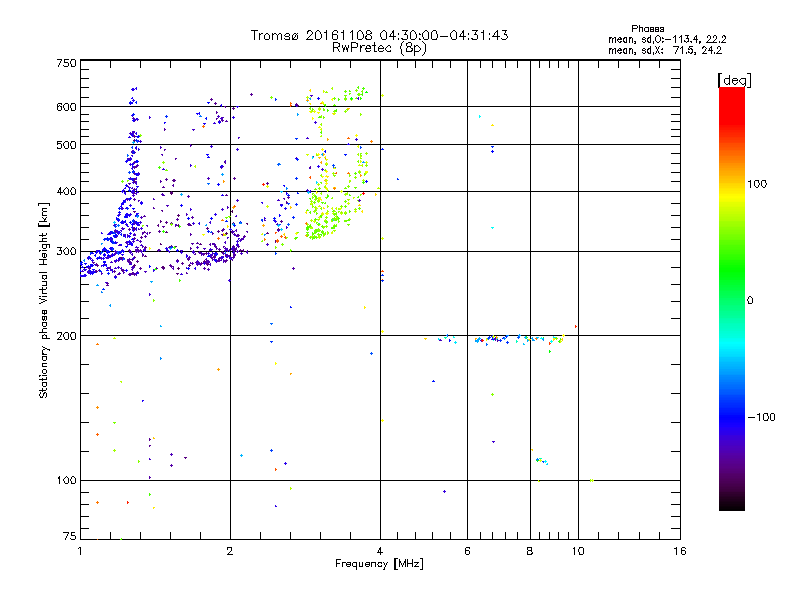Click the '8' frequency tick label
Viewport: 800px width, 600px height.
[x=530, y=551]
